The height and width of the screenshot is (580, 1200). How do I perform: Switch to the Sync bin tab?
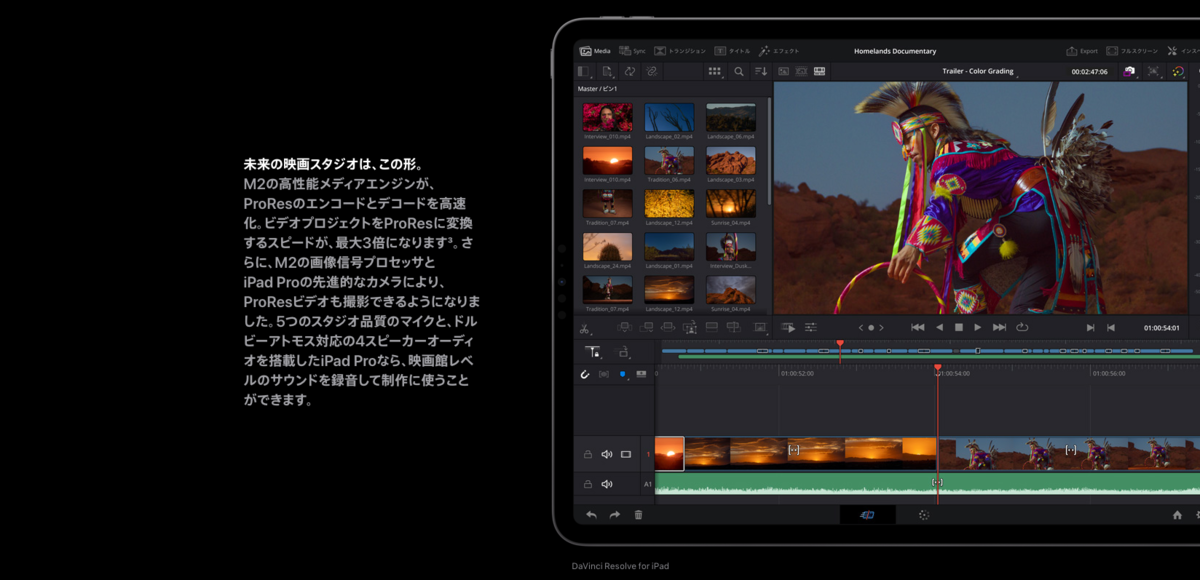tap(632, 51)
